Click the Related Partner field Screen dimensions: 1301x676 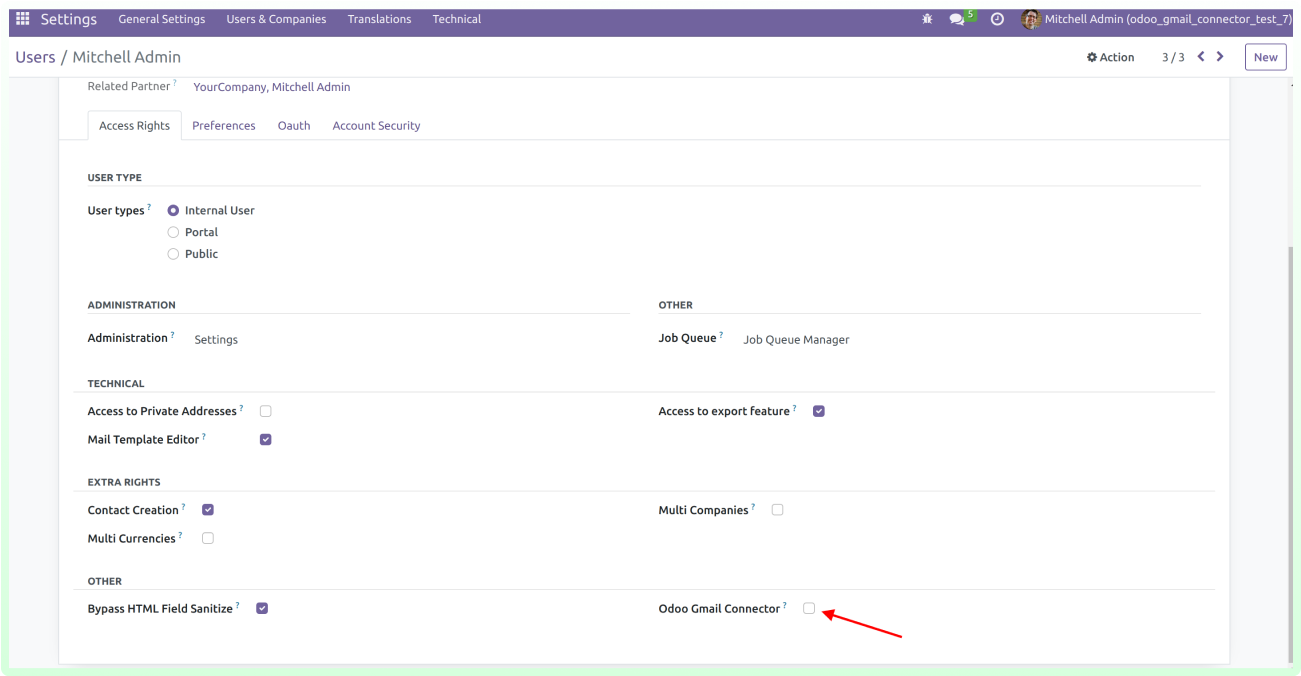pyautogui.click(x=271, y=87)
